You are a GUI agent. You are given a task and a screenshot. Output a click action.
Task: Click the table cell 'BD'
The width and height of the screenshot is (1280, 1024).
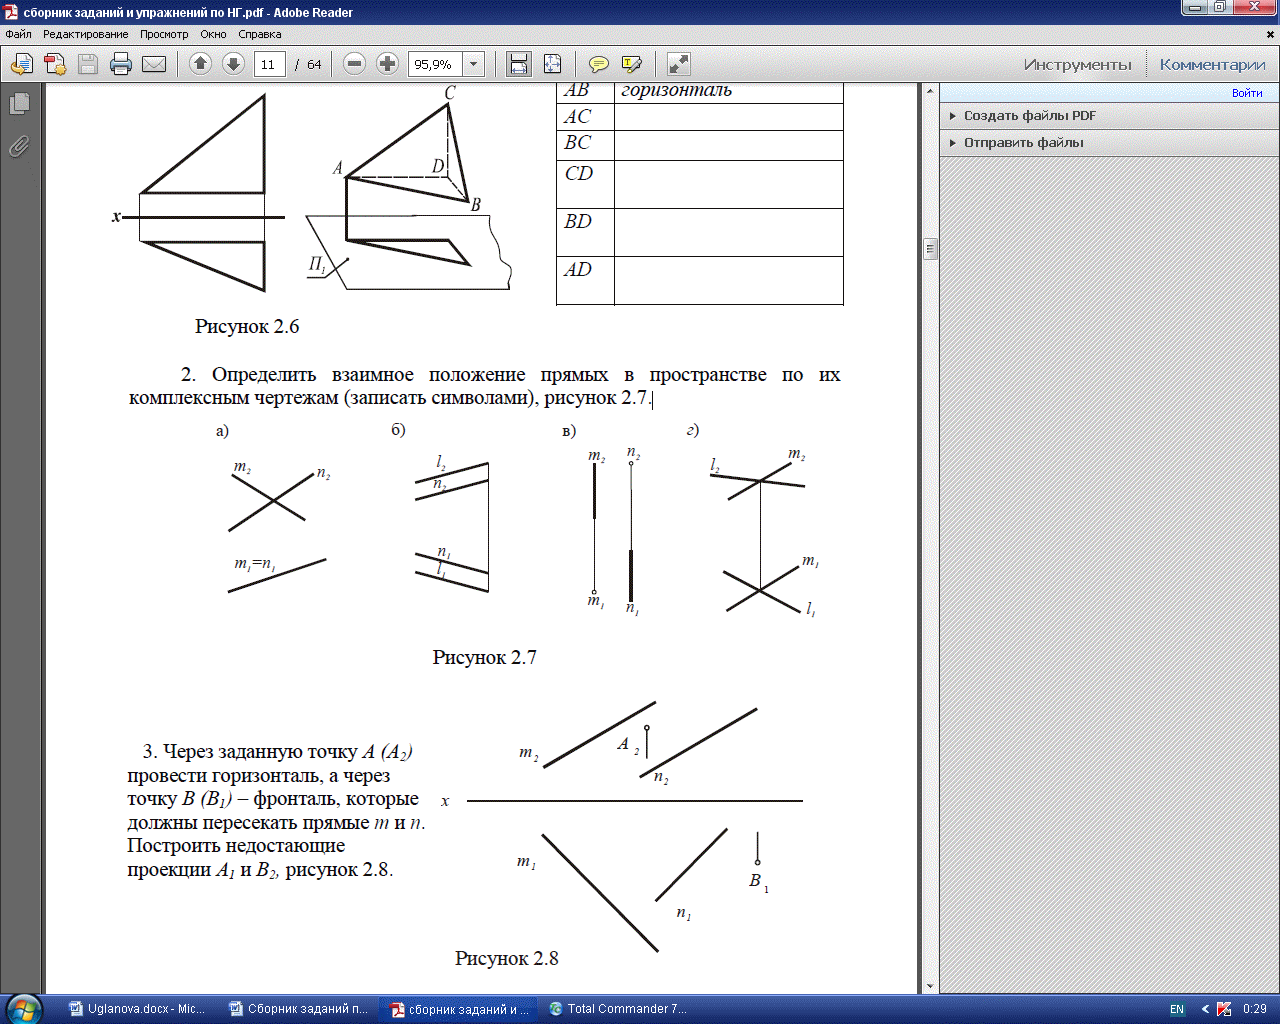coord(585,232)
